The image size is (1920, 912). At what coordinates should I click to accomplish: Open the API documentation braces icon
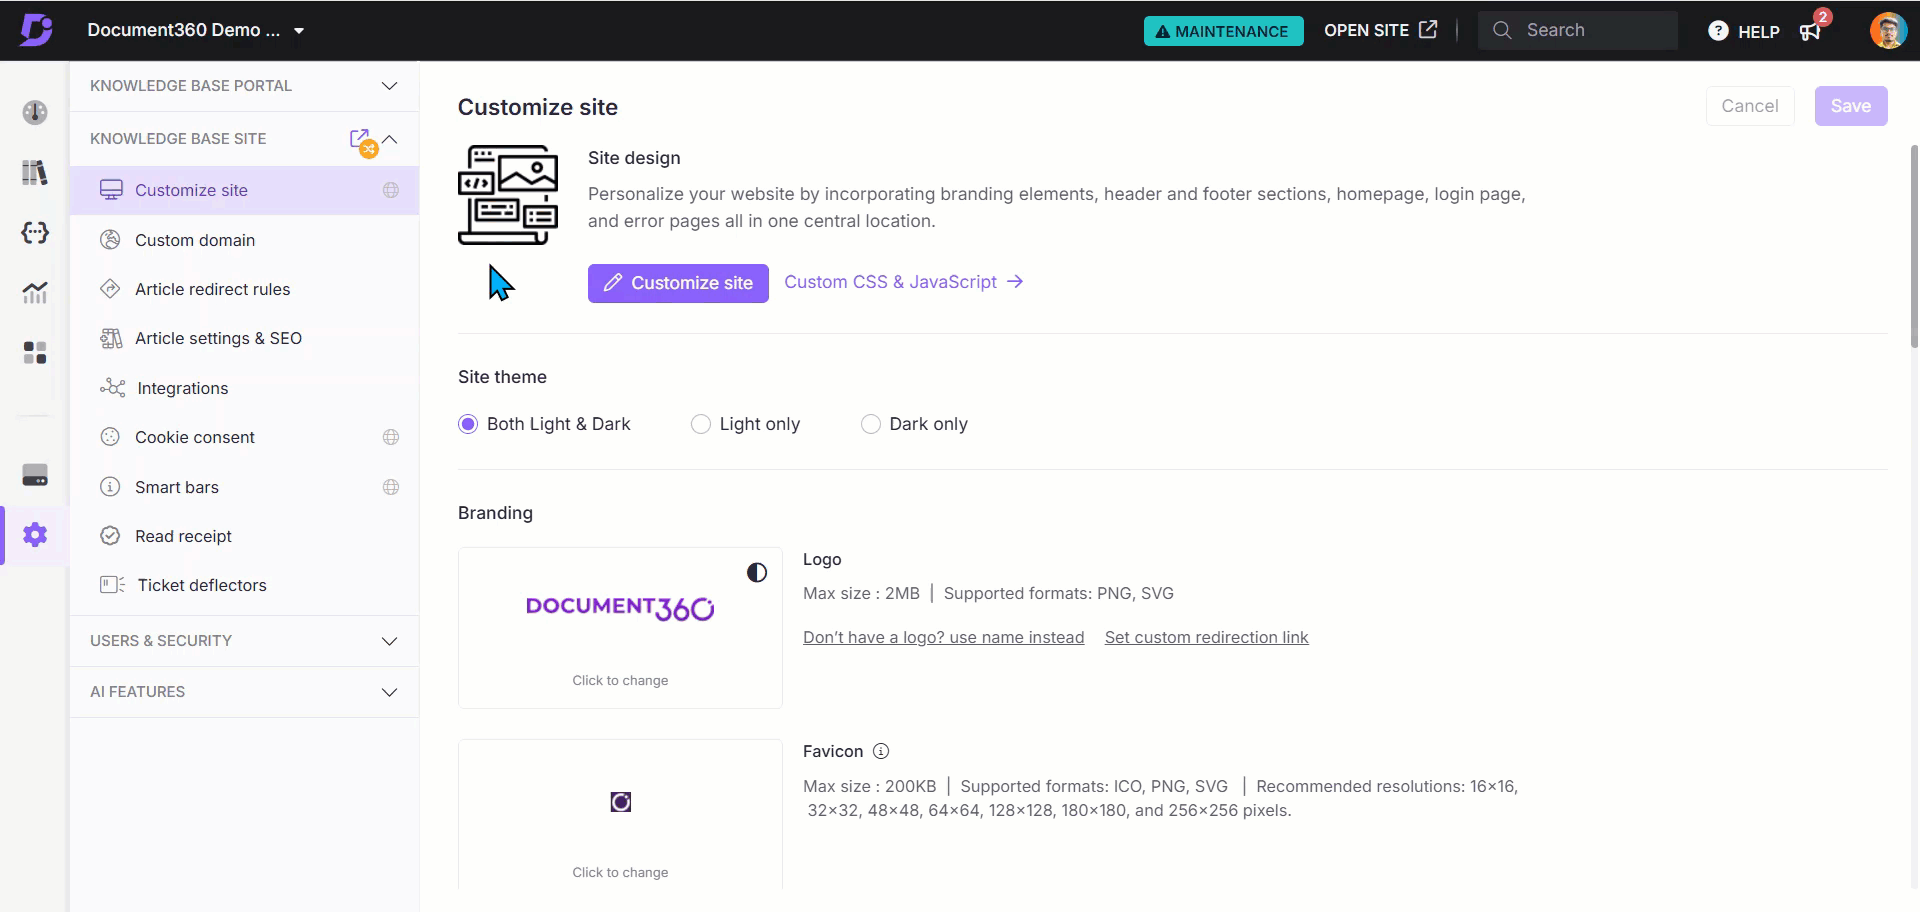point(35,232)
